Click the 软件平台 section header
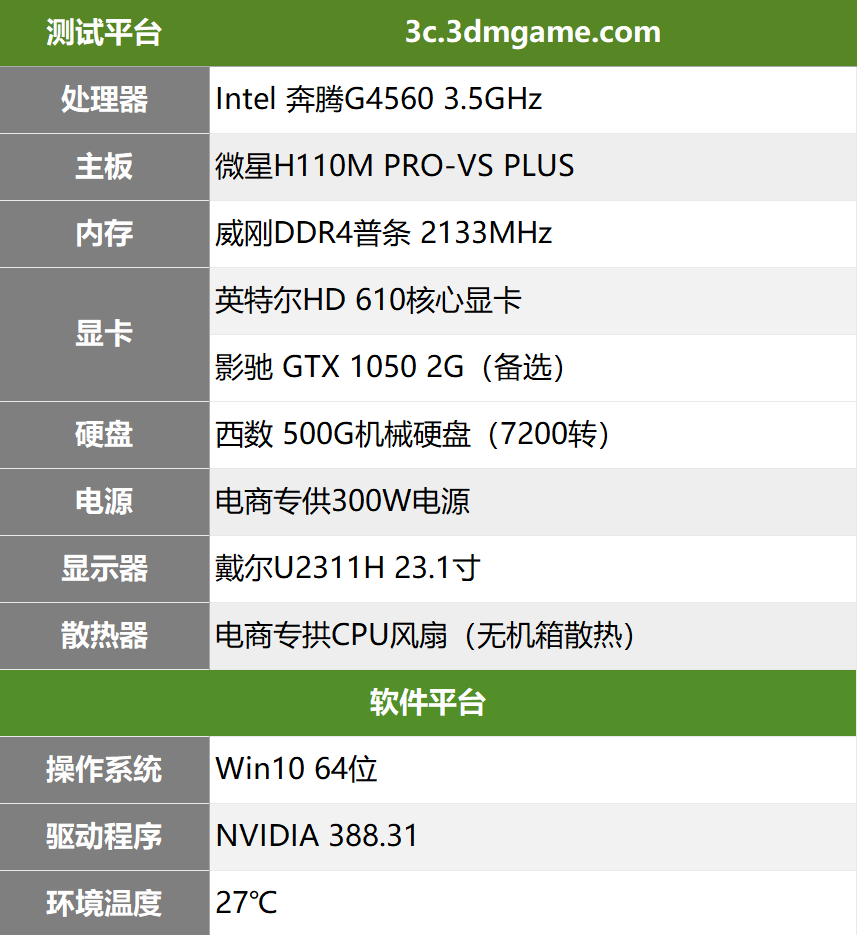The image size is (857, 935). (428, 702)
